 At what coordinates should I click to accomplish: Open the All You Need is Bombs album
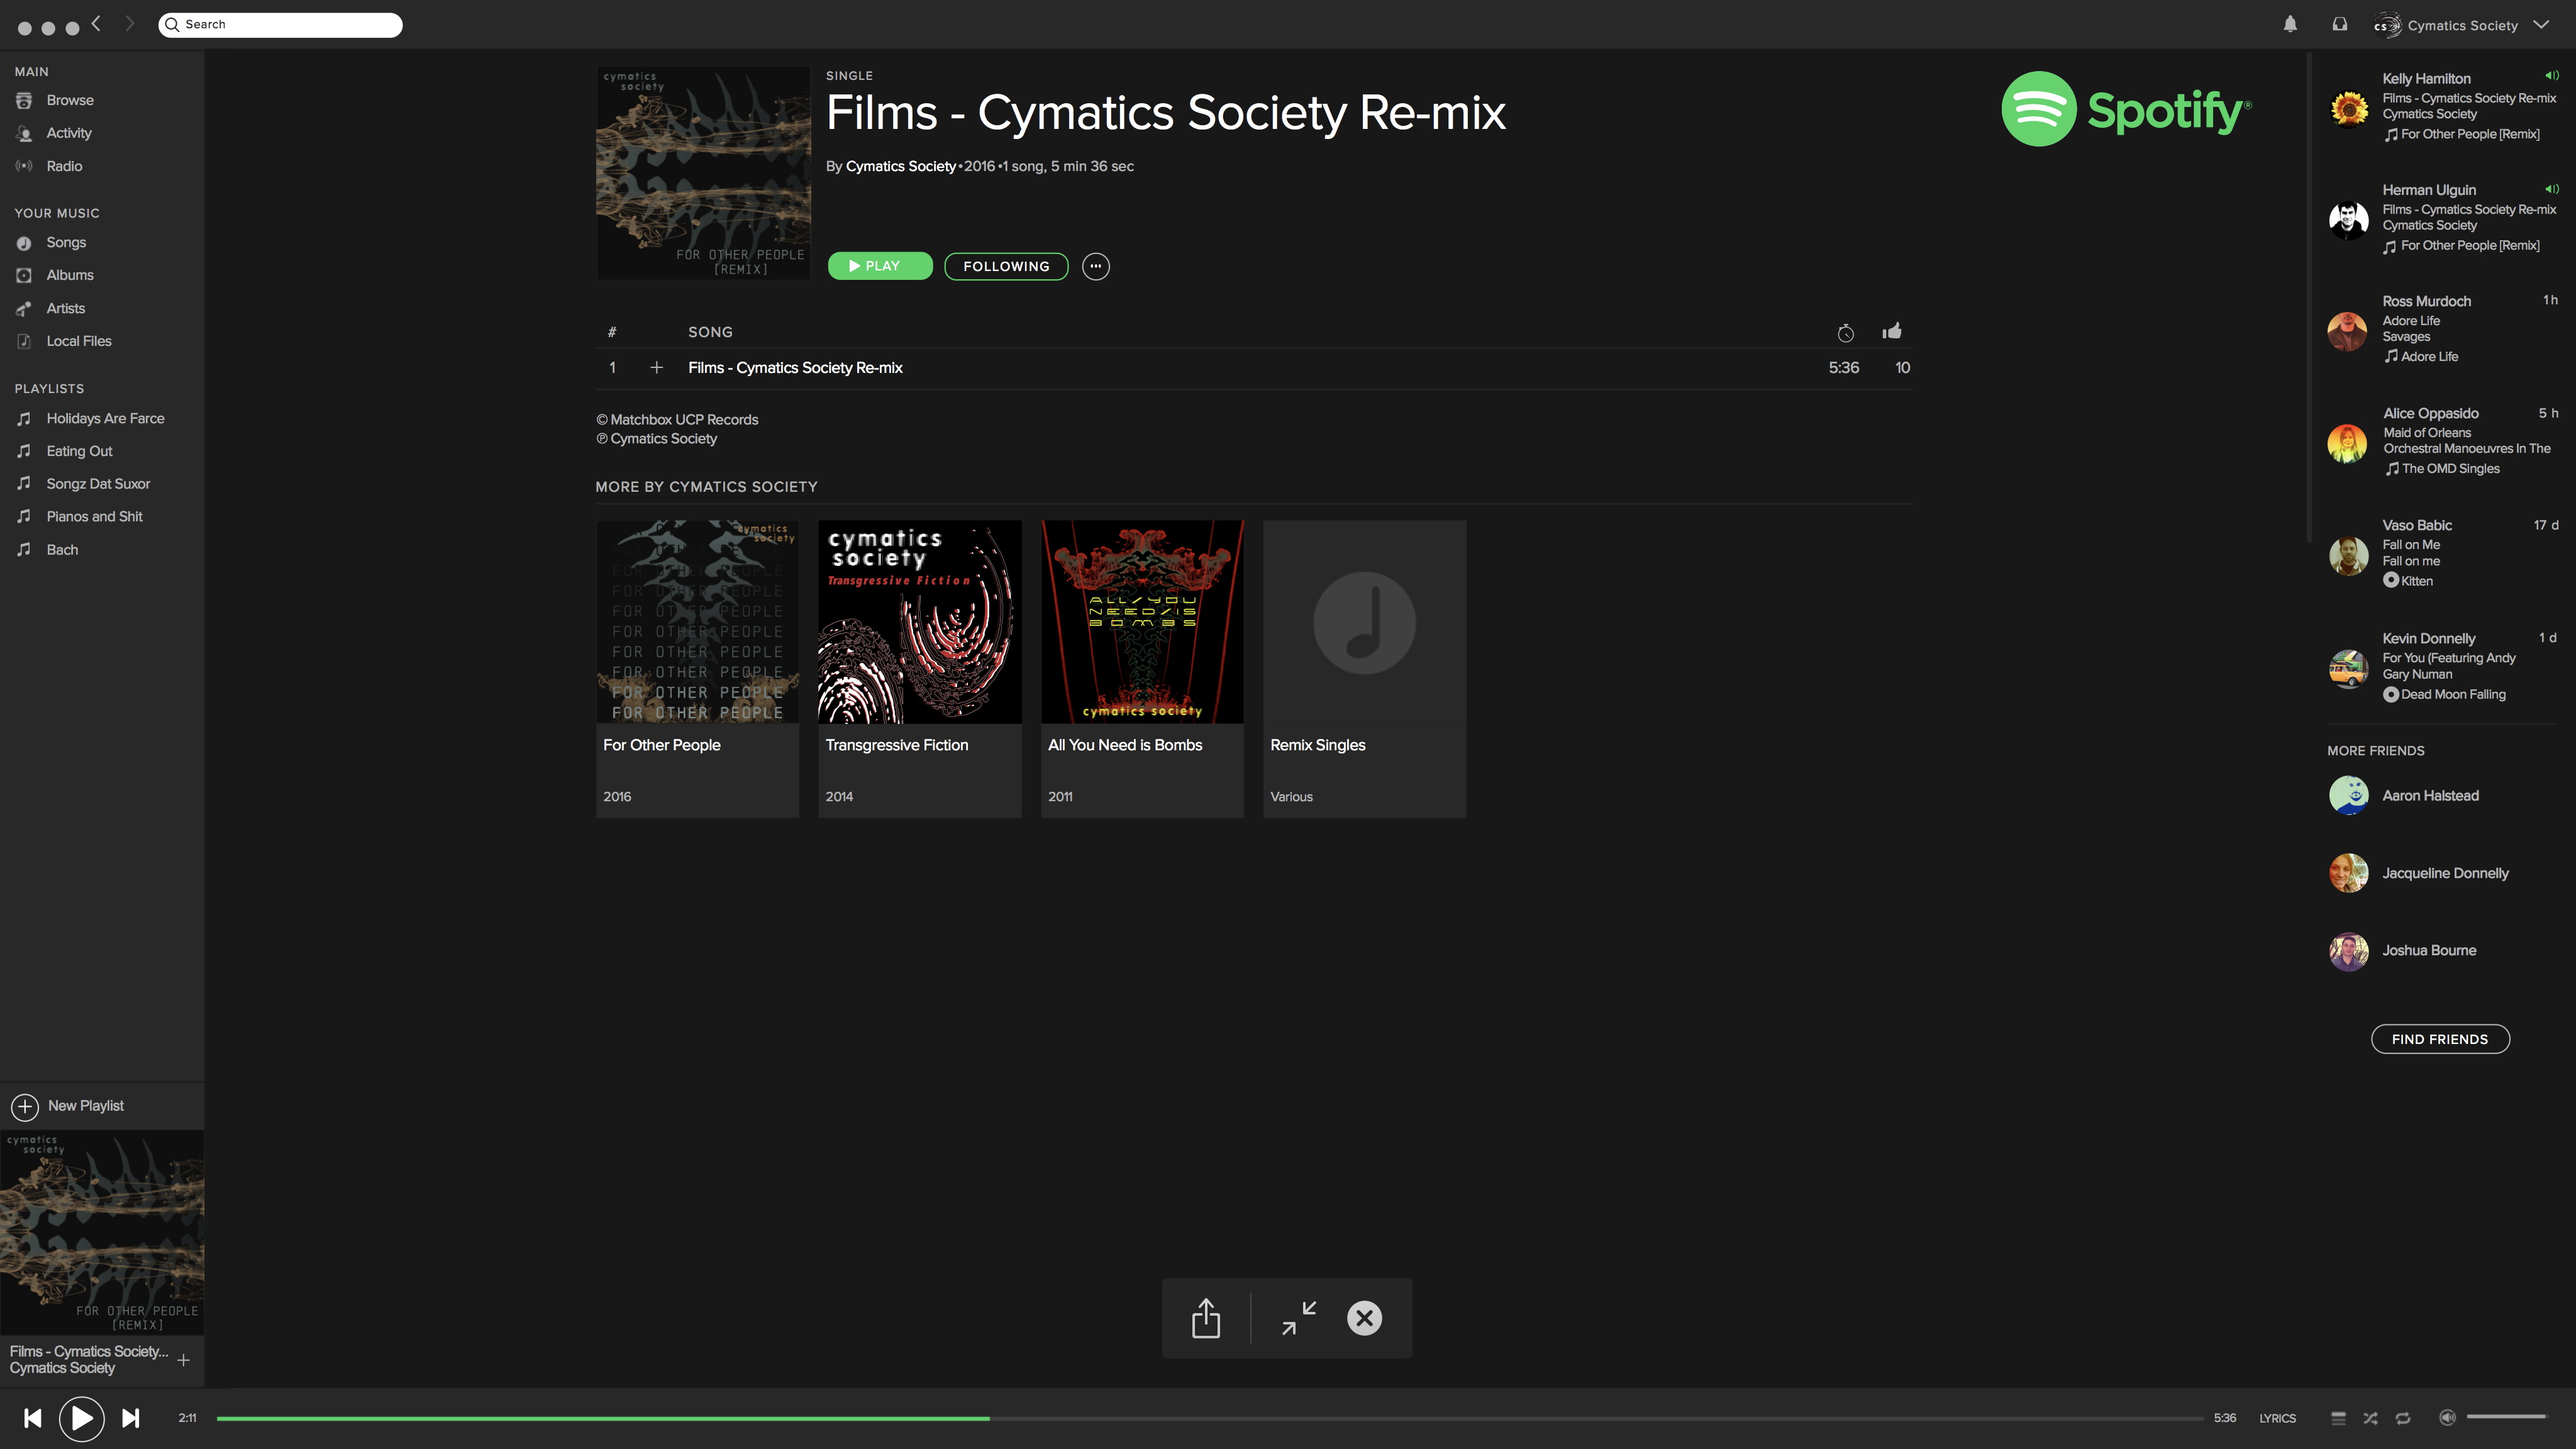(x=1142, y=668)
